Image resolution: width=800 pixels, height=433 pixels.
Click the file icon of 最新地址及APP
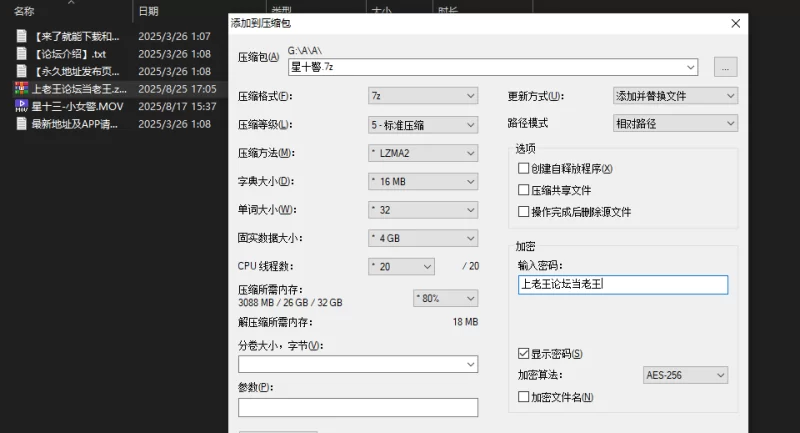coord(21,123)
